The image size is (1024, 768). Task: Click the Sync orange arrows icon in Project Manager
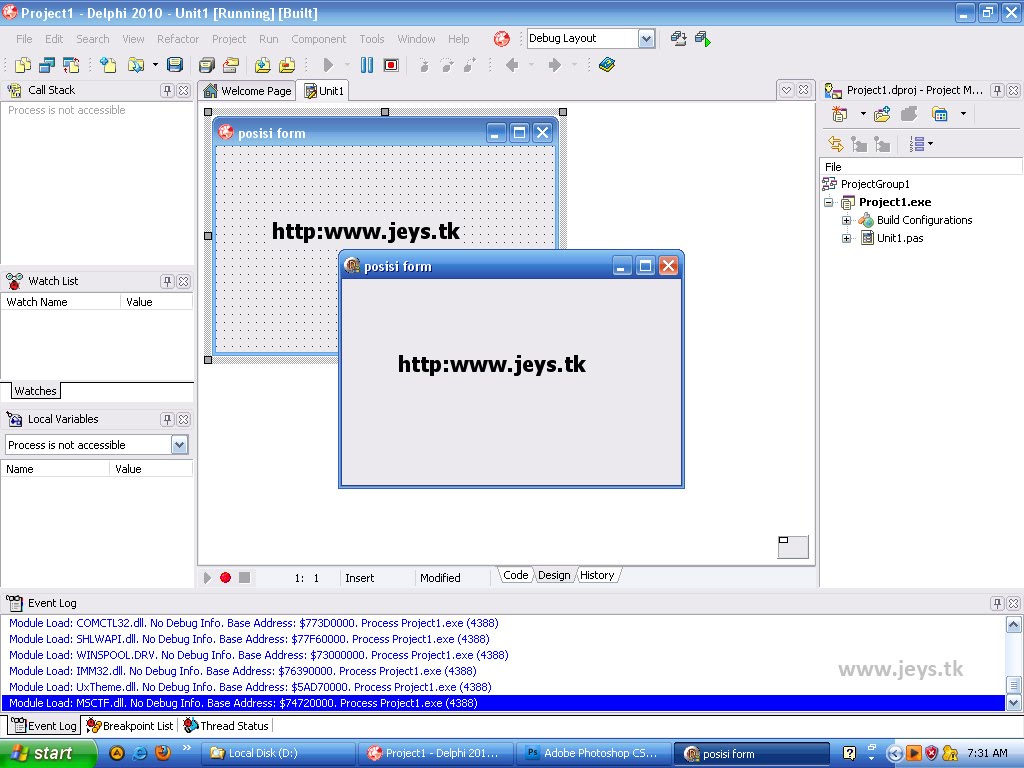pos(835,144)
